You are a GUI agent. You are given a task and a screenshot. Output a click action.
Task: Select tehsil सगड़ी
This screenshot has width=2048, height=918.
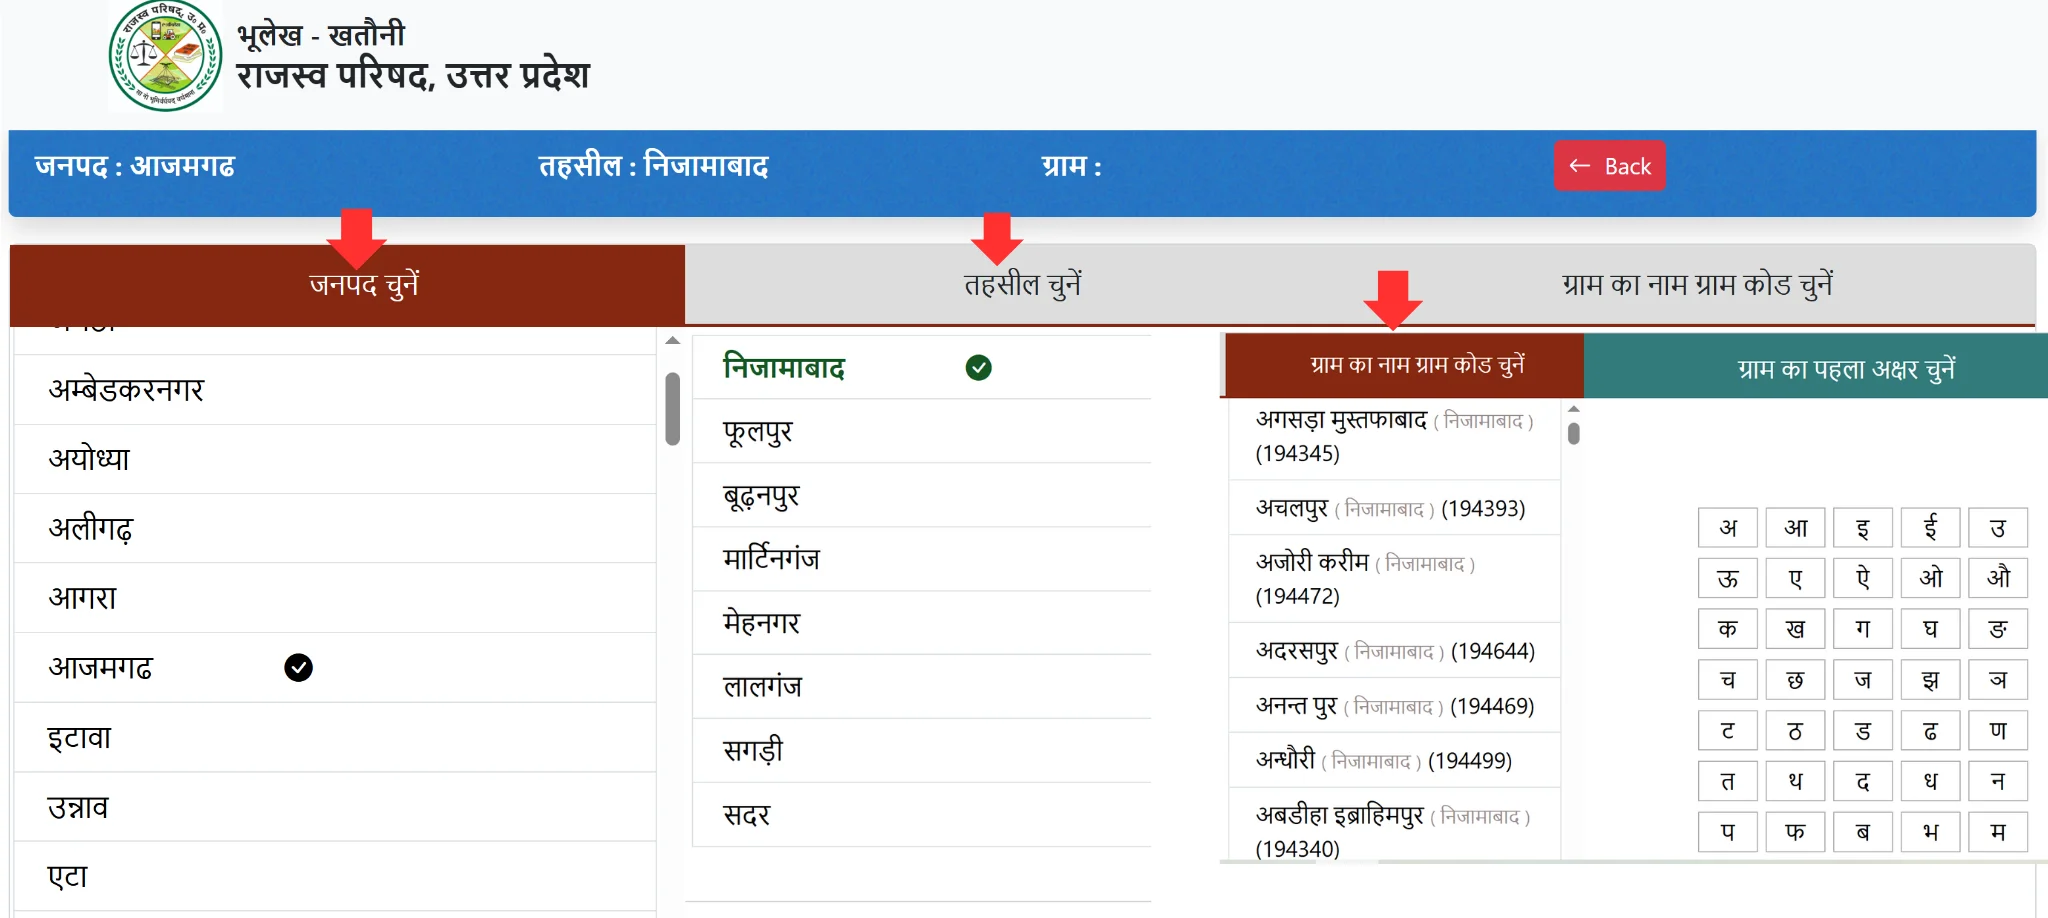(x=921, y=751)
